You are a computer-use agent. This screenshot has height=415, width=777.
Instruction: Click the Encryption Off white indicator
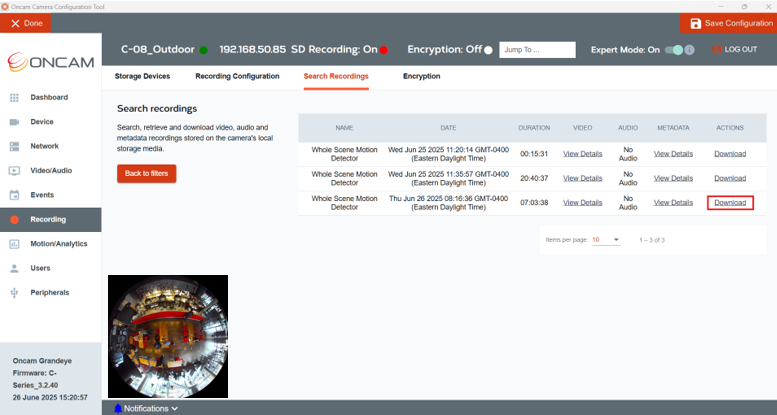point(488,50)
